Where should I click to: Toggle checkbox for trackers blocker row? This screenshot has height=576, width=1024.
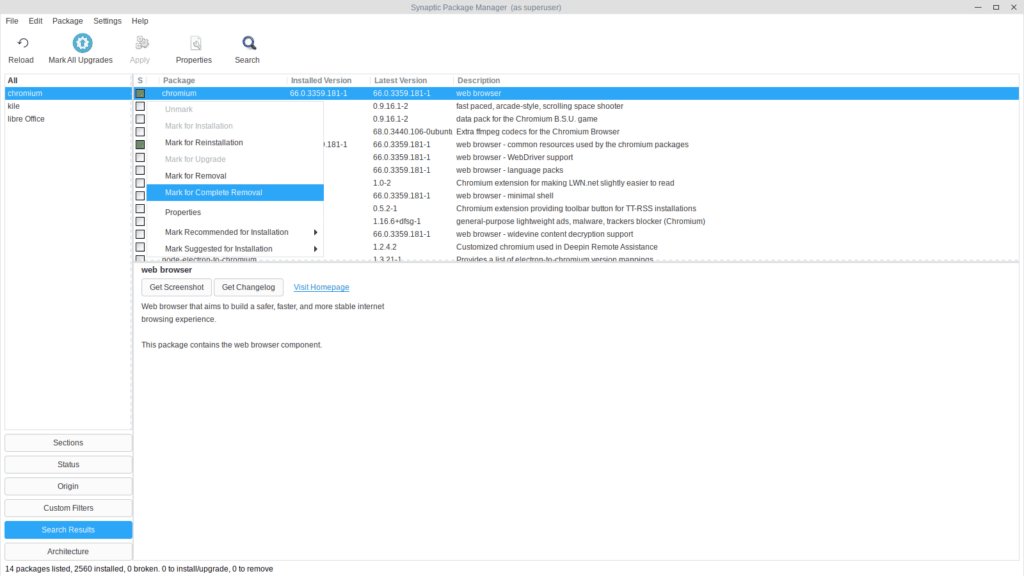coord(140,221)
